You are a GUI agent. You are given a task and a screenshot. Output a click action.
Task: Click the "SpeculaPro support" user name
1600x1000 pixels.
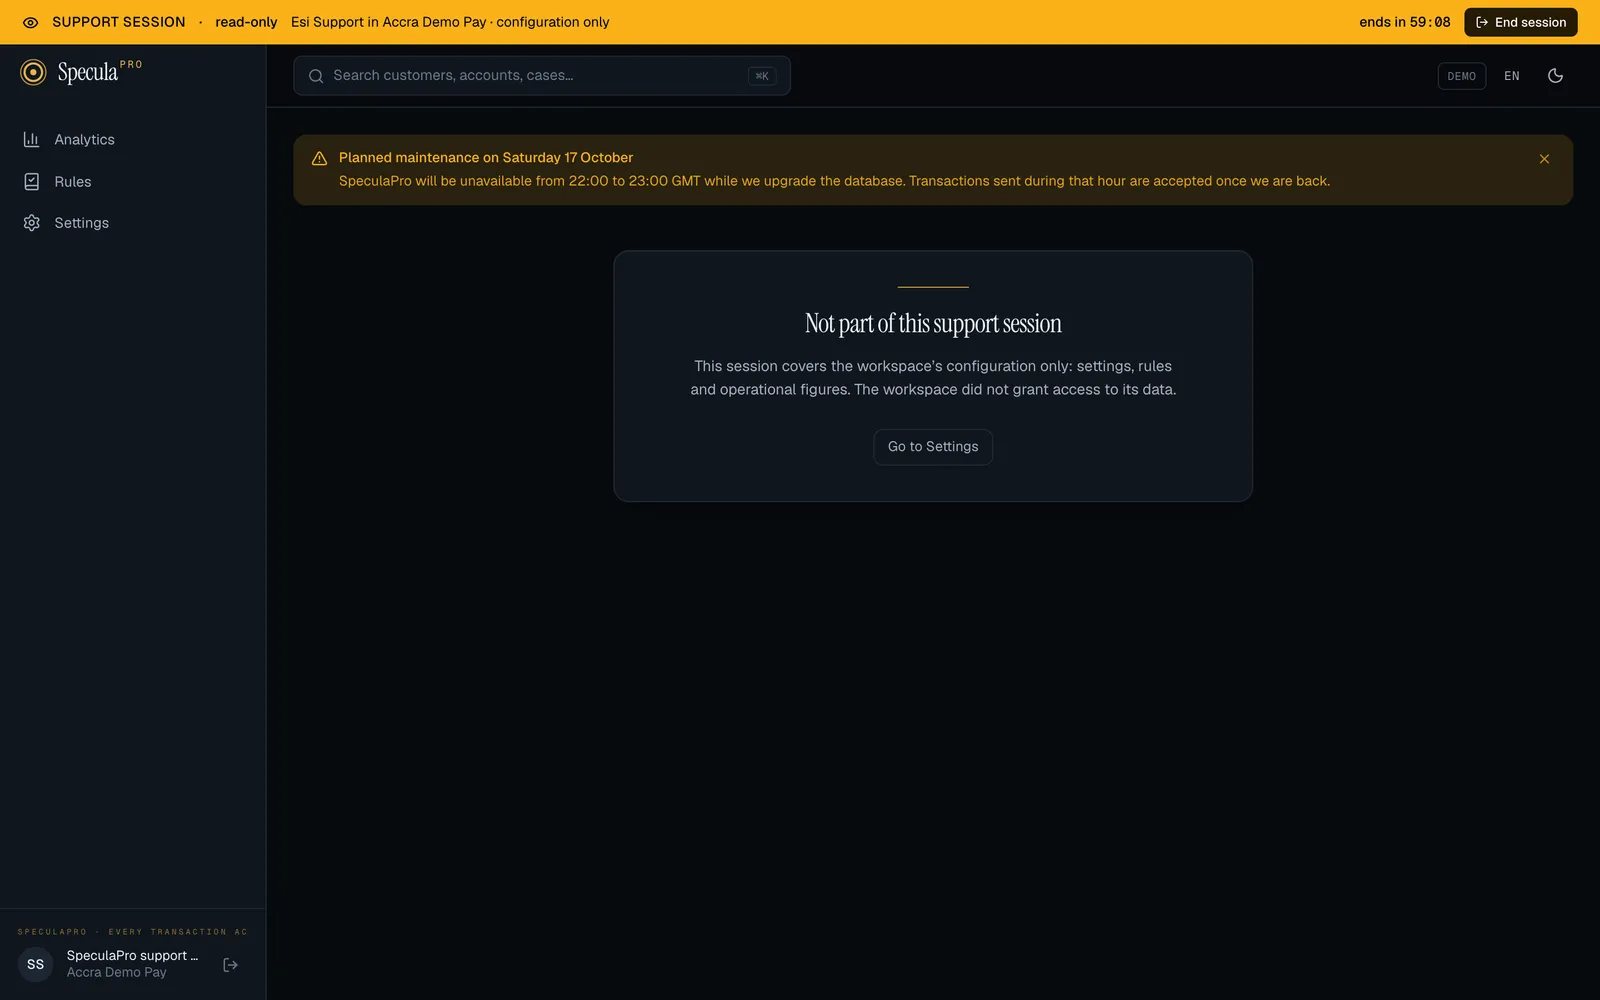point(133,956)
